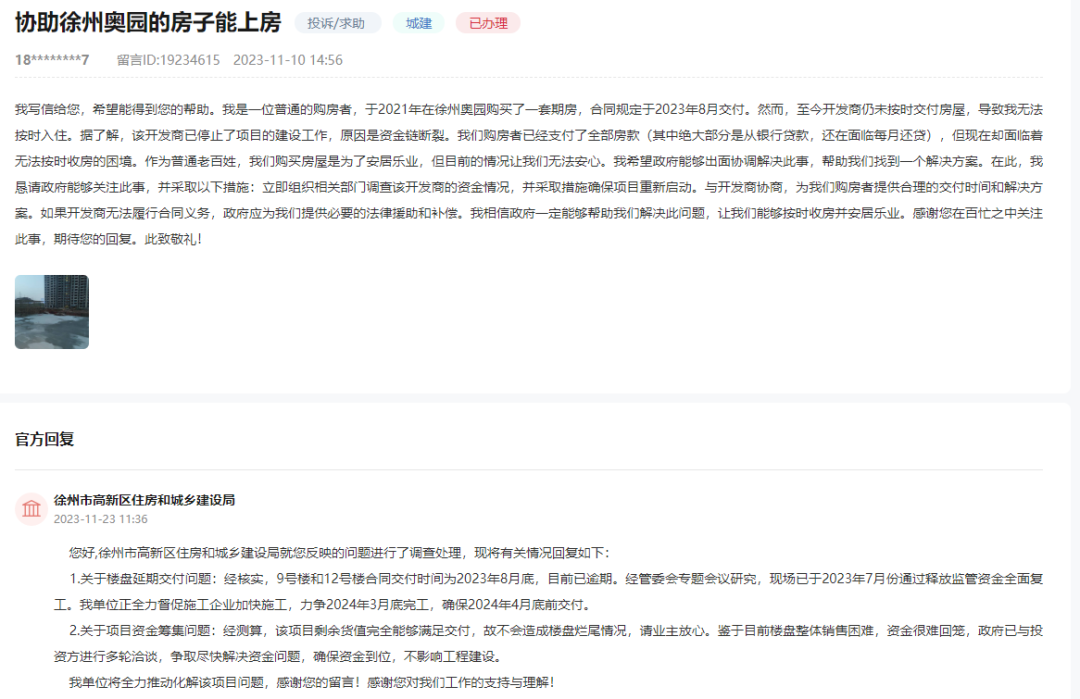Click the reply timestamp 2023-11-23 11:36

[x=101, y=519]
